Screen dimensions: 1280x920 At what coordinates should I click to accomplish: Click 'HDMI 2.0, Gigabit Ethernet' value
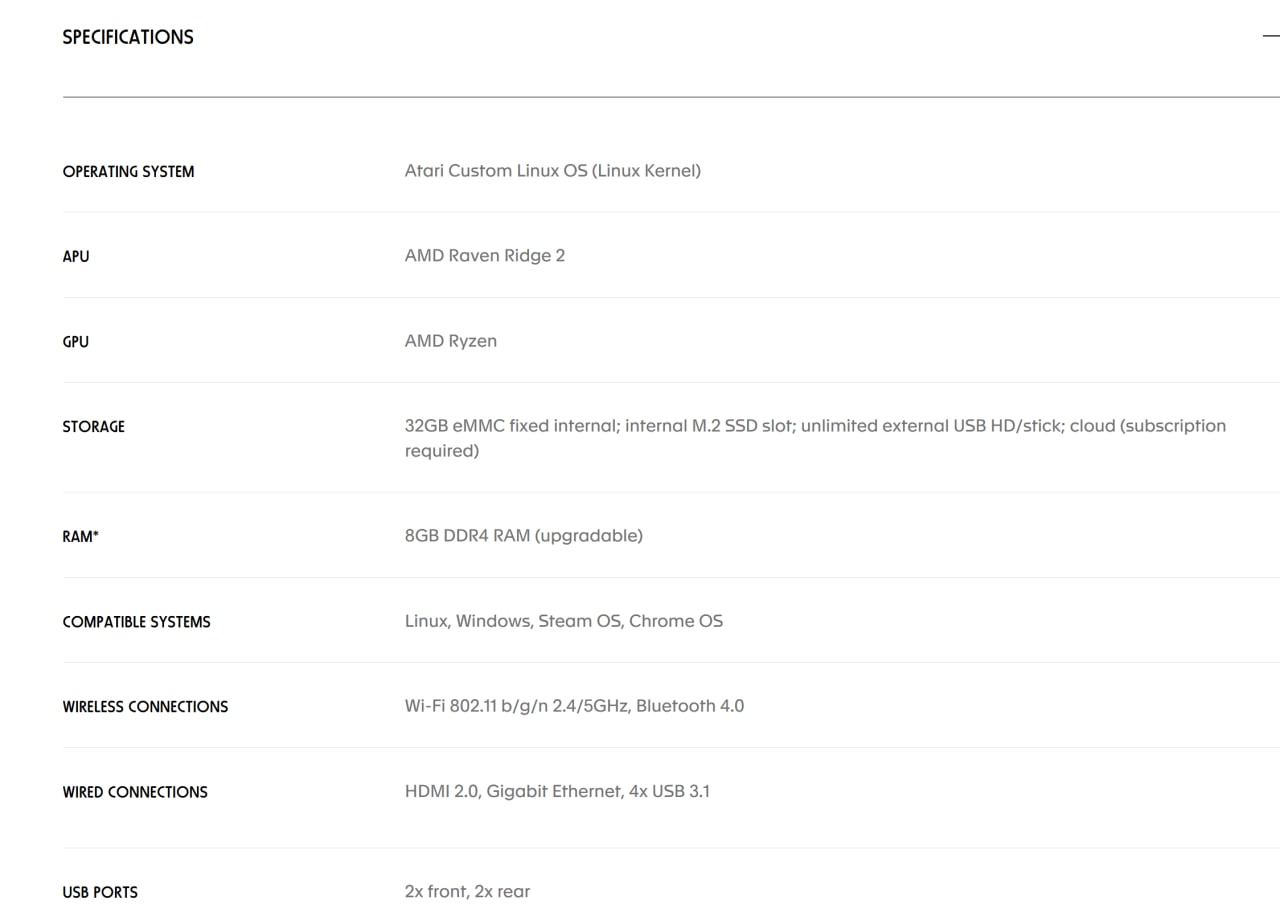pyautogui.click(x=557, y=791)
